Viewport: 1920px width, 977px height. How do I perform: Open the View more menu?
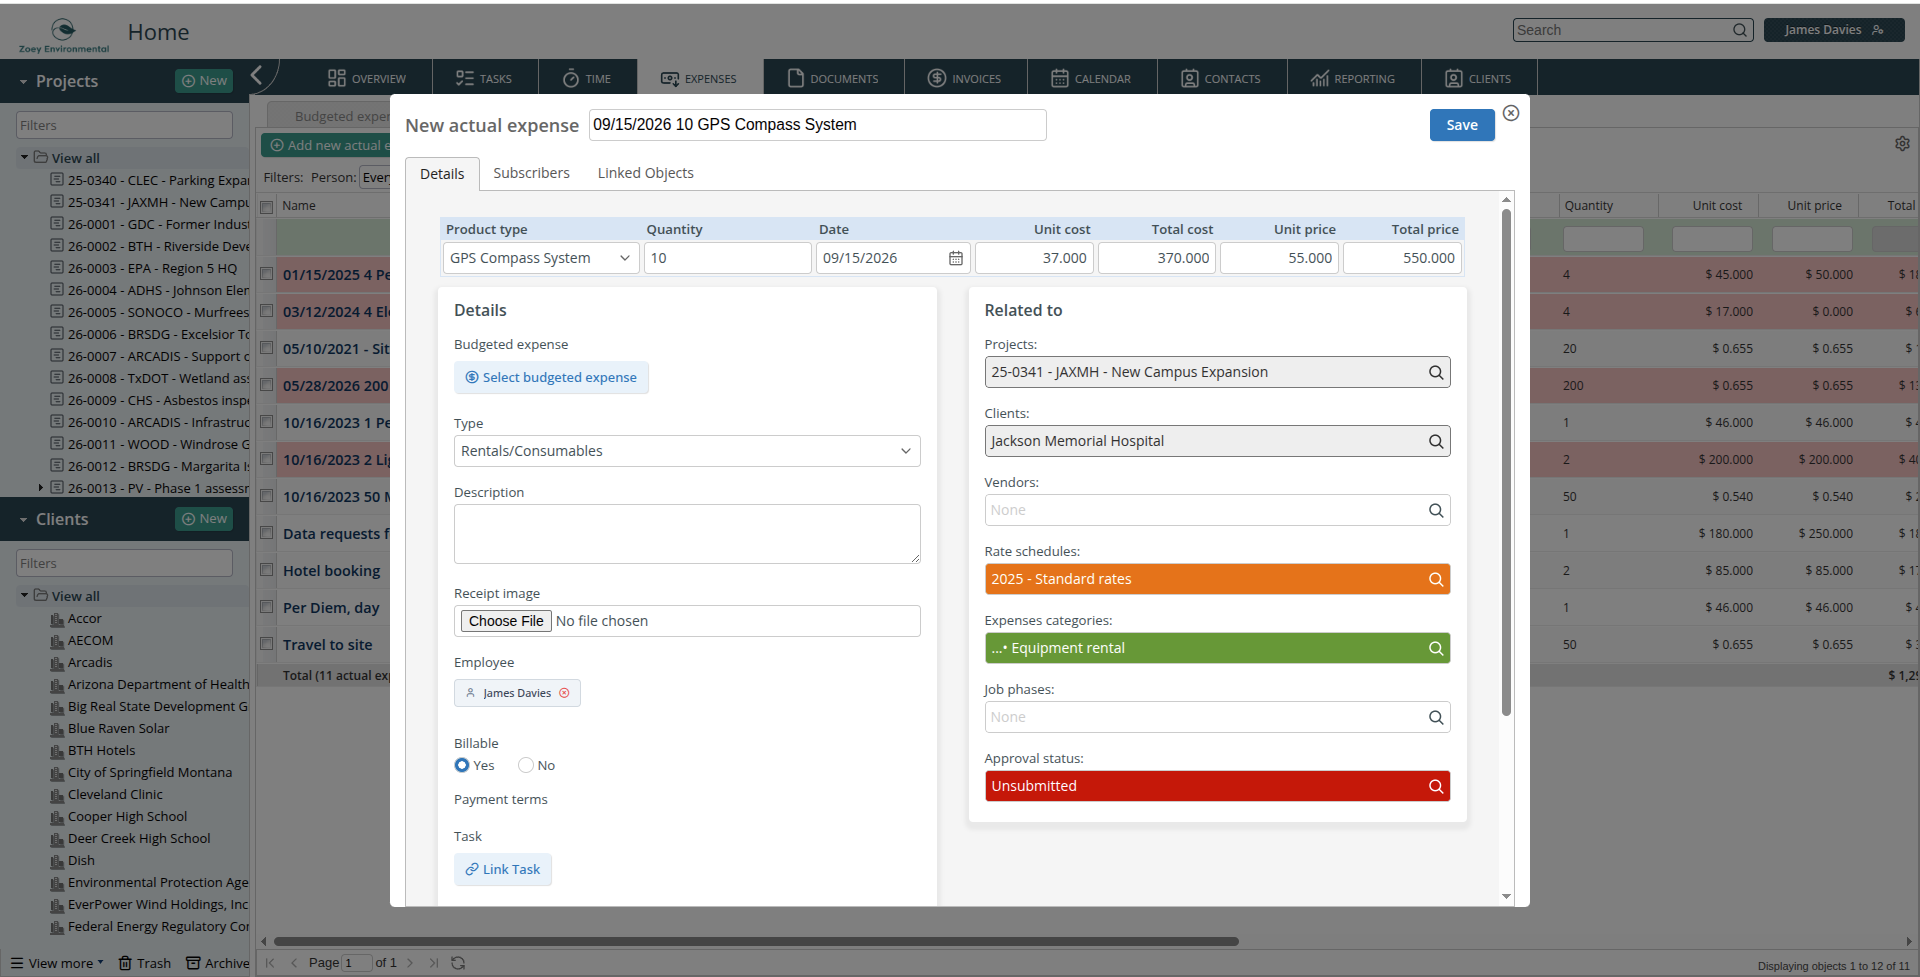pos(57,963)
